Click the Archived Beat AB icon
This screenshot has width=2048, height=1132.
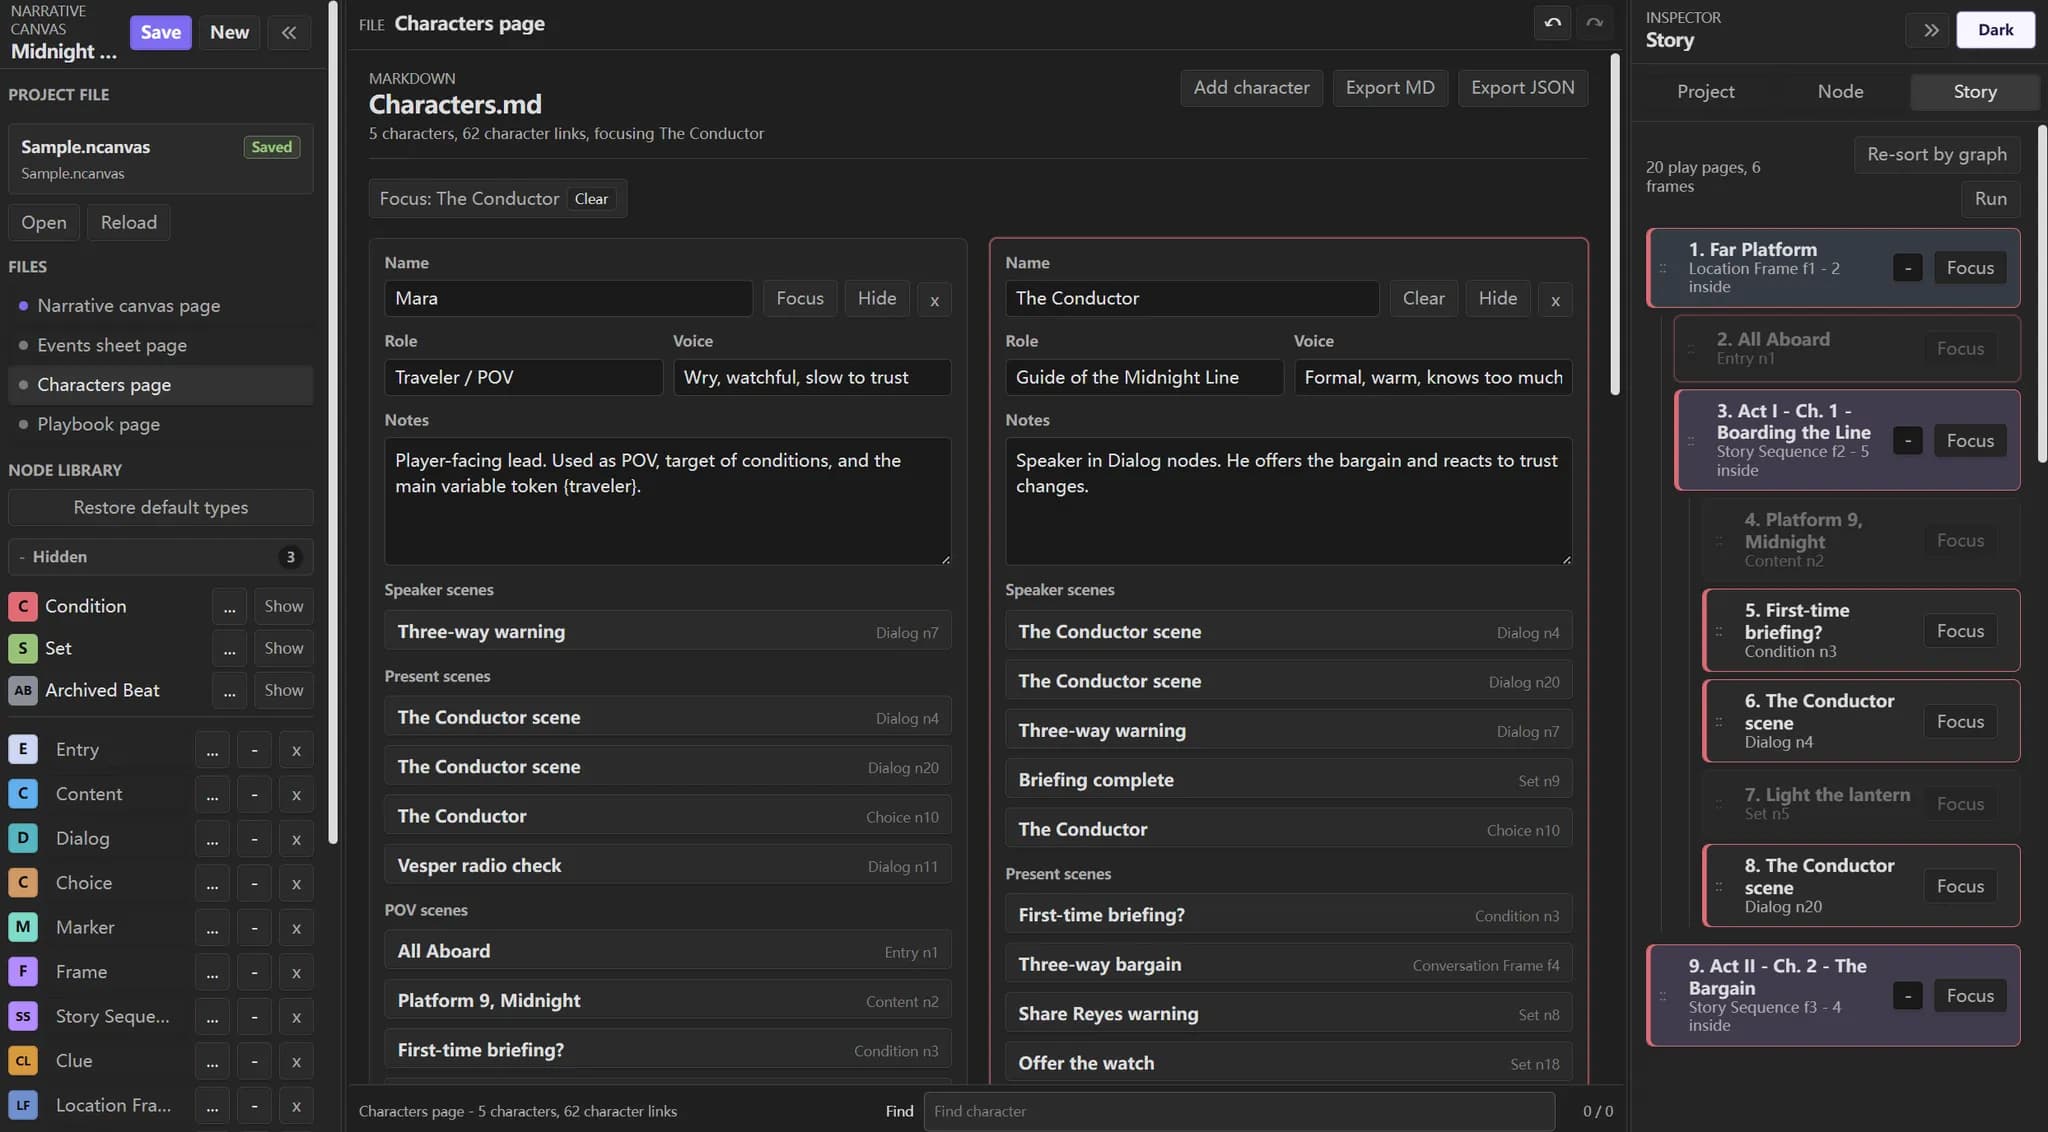(x=23, y=690)
